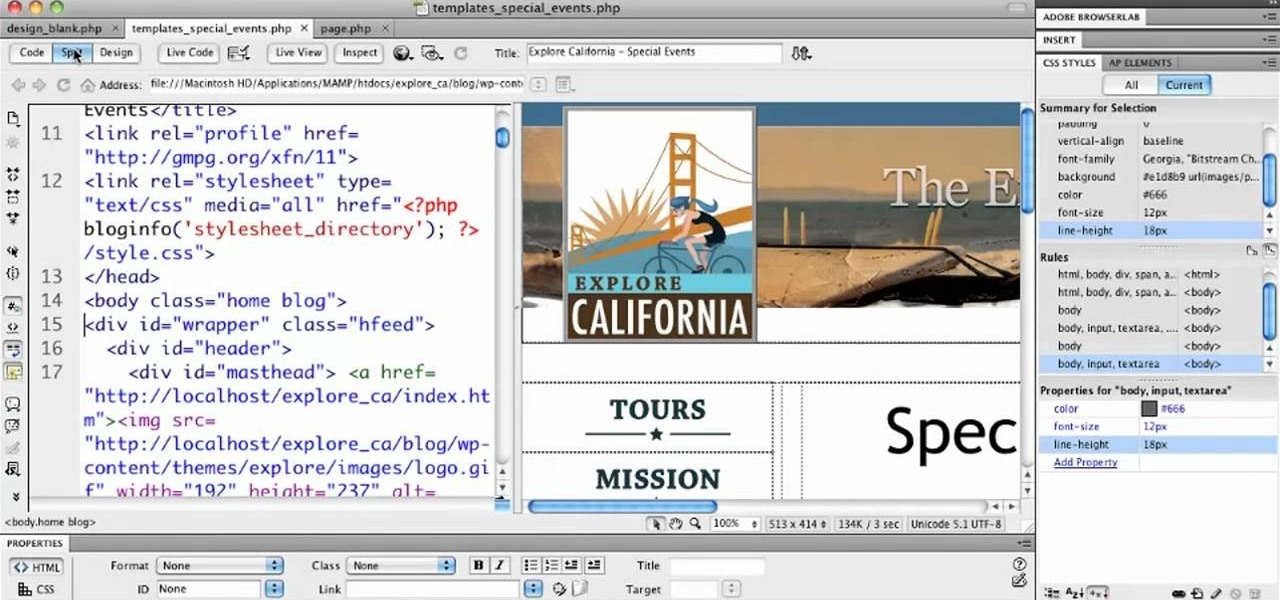The height and width of the screenshot is (600, 1280).
Task: Click the Refresh Design View icon
Action: point(461,53)
